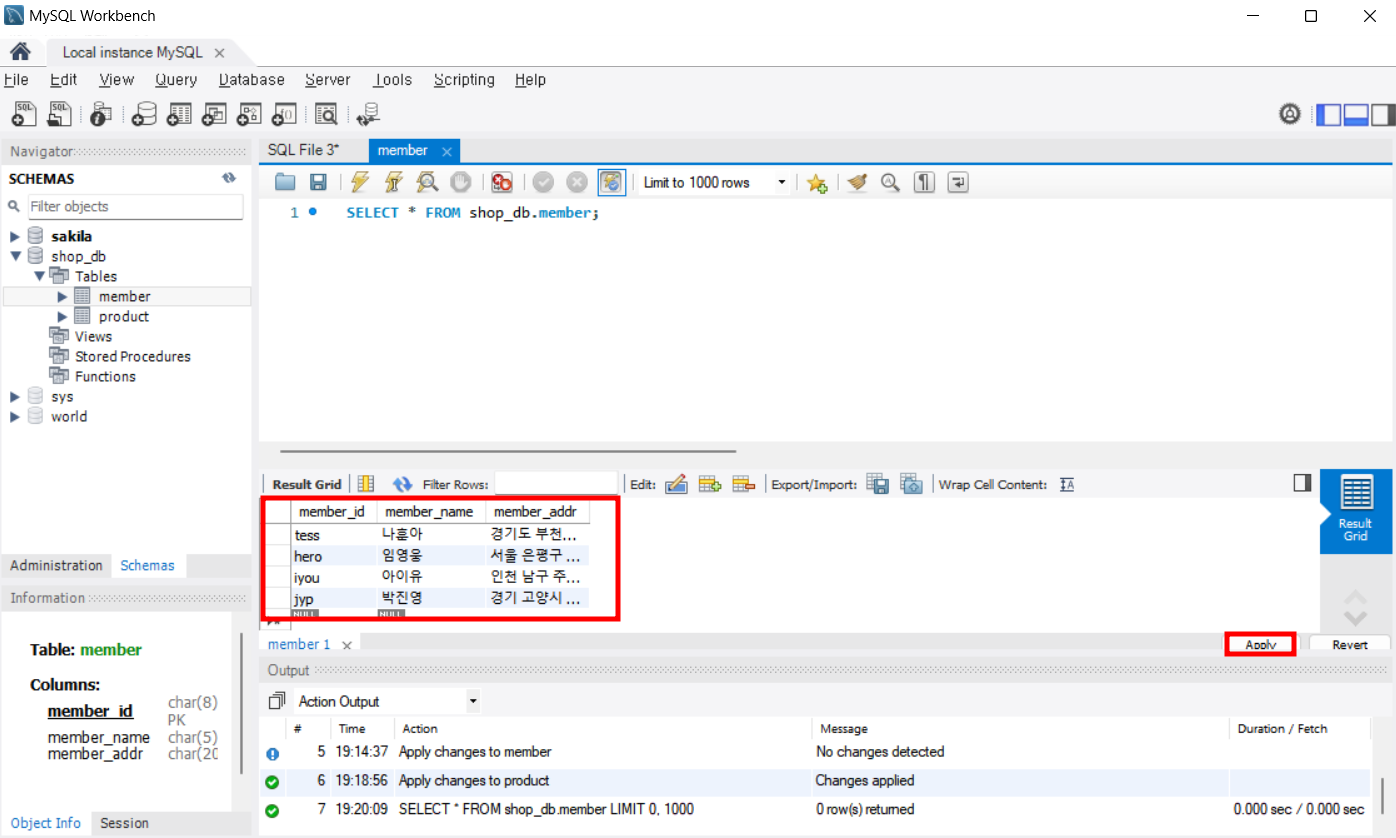The width and height of the screenshot is (1396, 838).
Task: Click Apply button for result changes
Action: tap(1261, 644)
